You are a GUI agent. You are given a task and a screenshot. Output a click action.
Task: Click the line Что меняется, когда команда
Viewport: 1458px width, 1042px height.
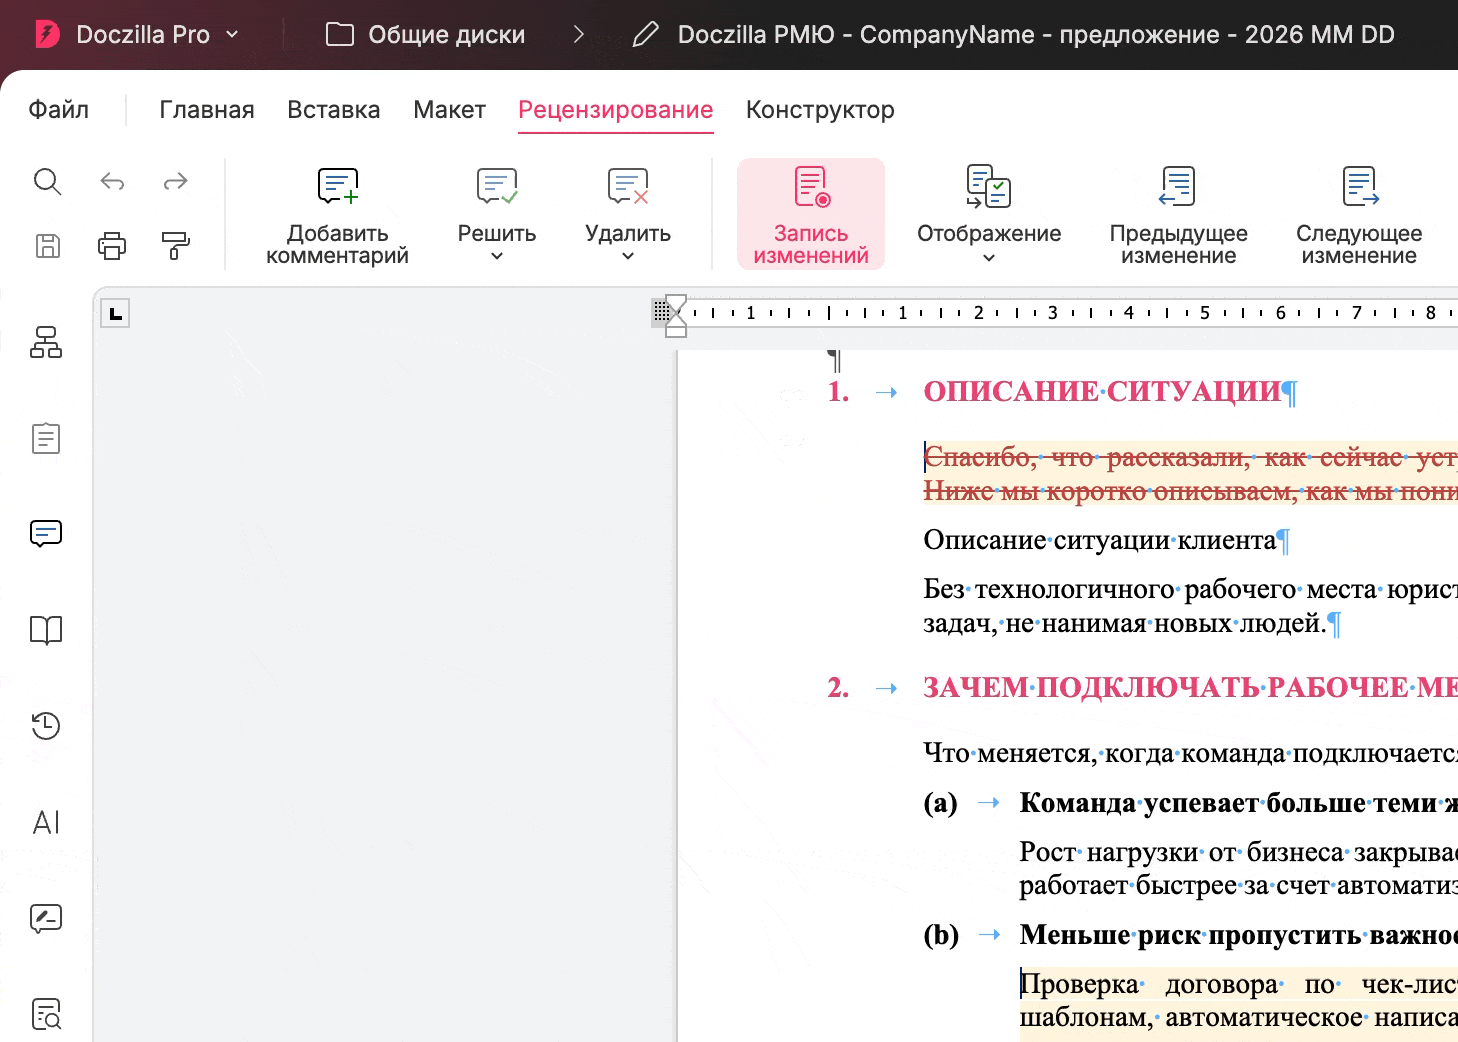pyautogui.click(x=1191, y=753)
